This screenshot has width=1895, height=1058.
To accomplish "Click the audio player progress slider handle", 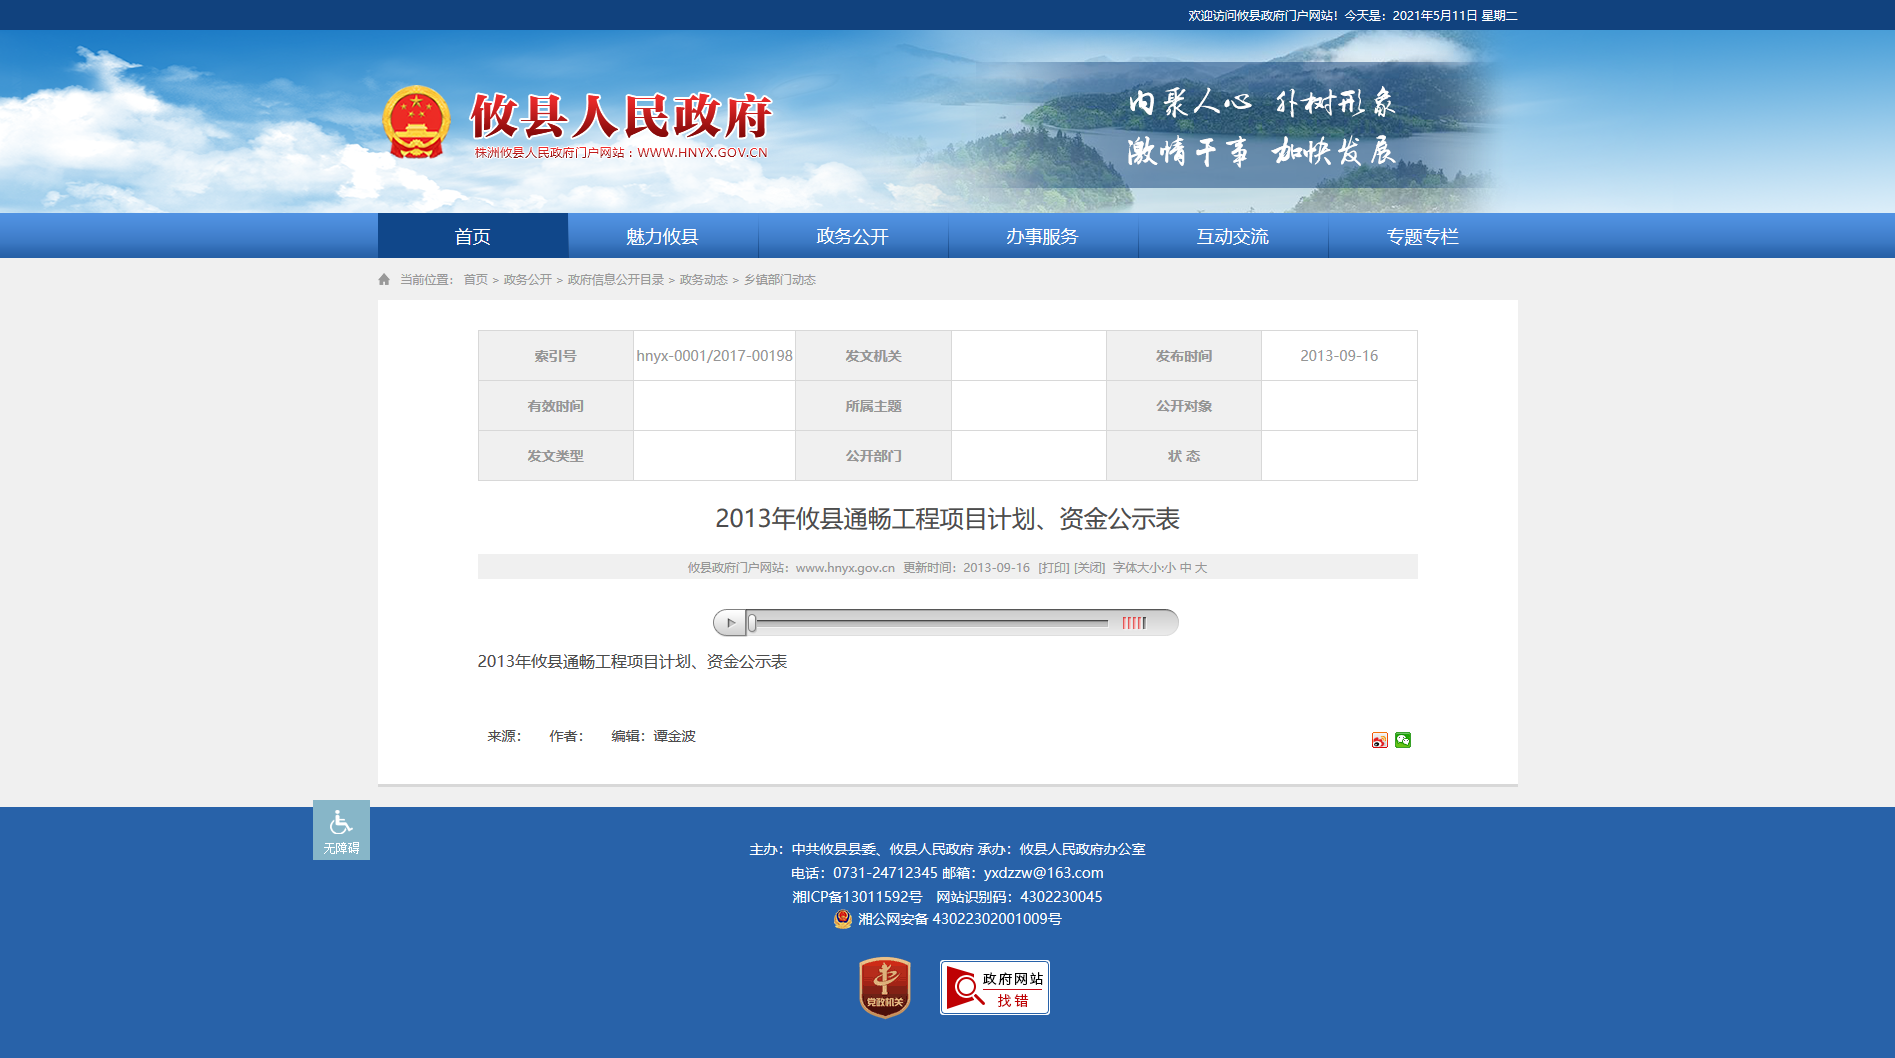I will tap(752, 623).
